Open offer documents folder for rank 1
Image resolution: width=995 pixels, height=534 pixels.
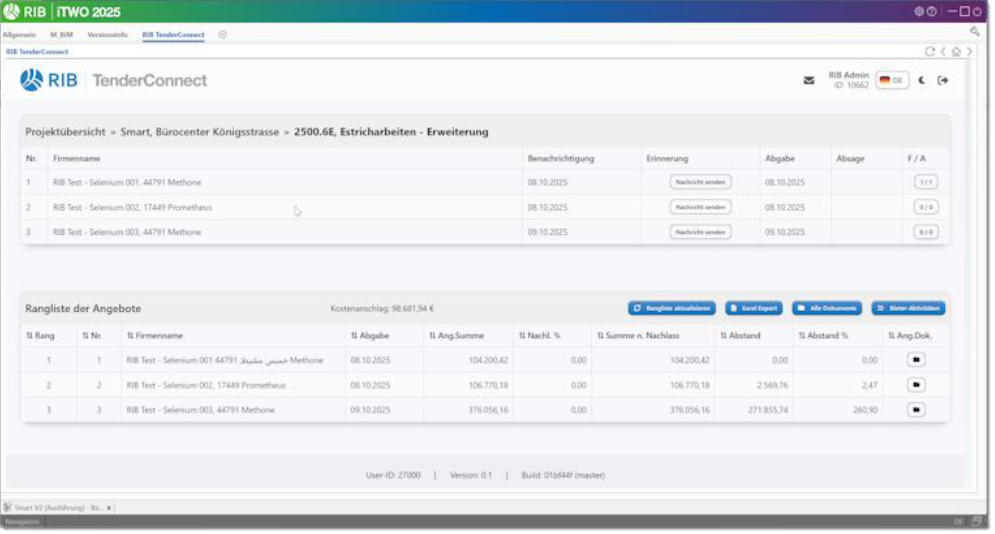pos(917,359)
